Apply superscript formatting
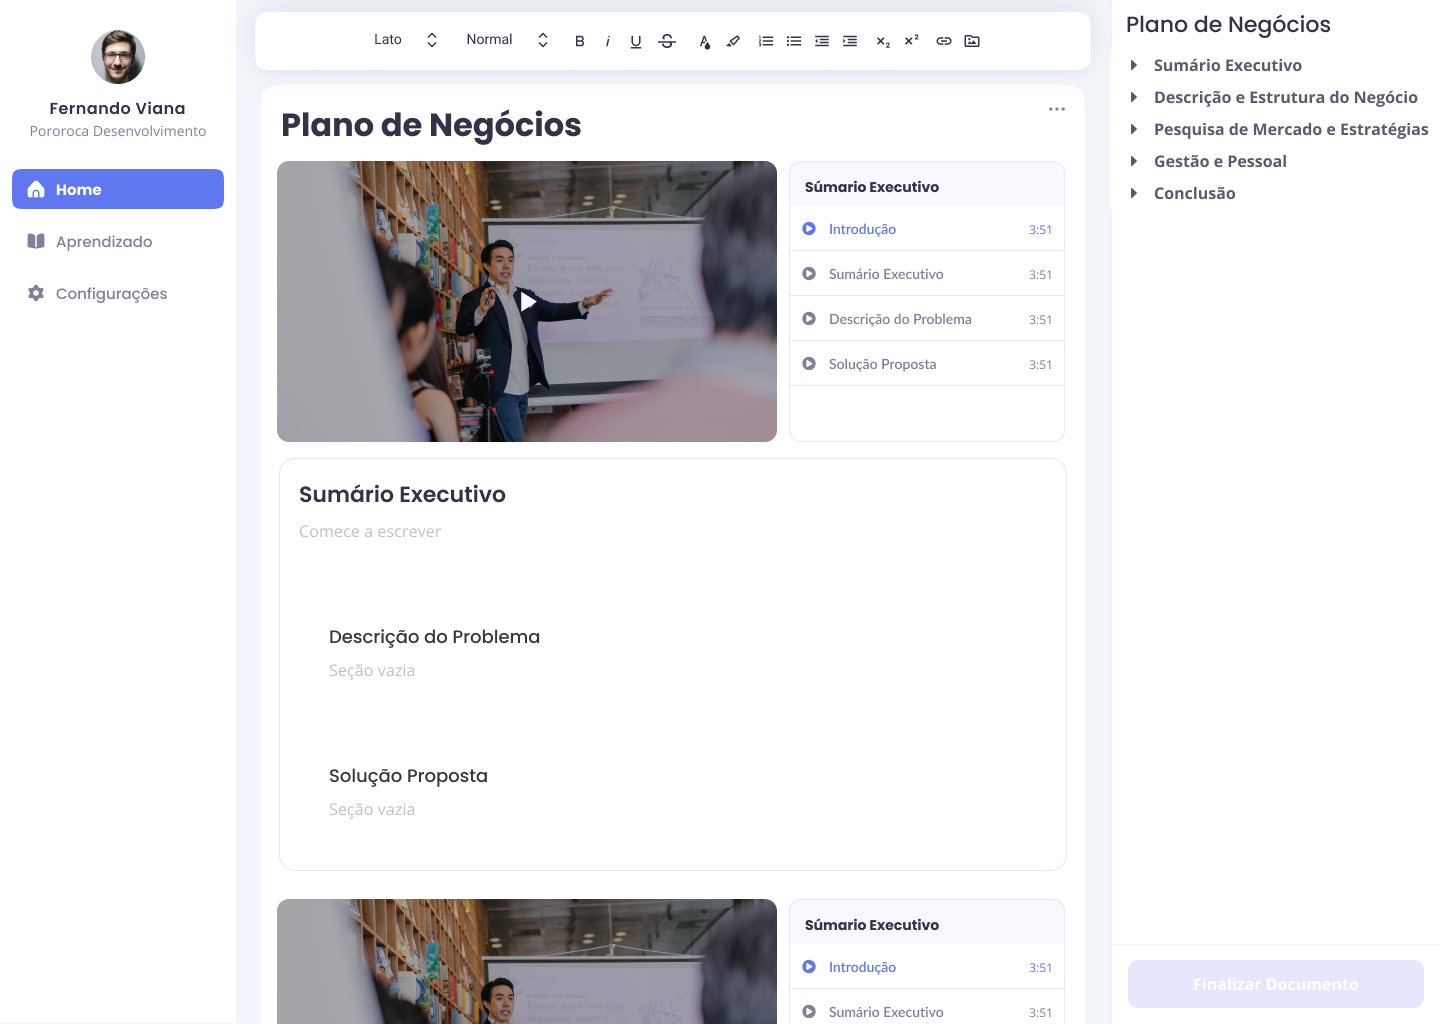This screenshot has width=1440, height=1024. 911,41
